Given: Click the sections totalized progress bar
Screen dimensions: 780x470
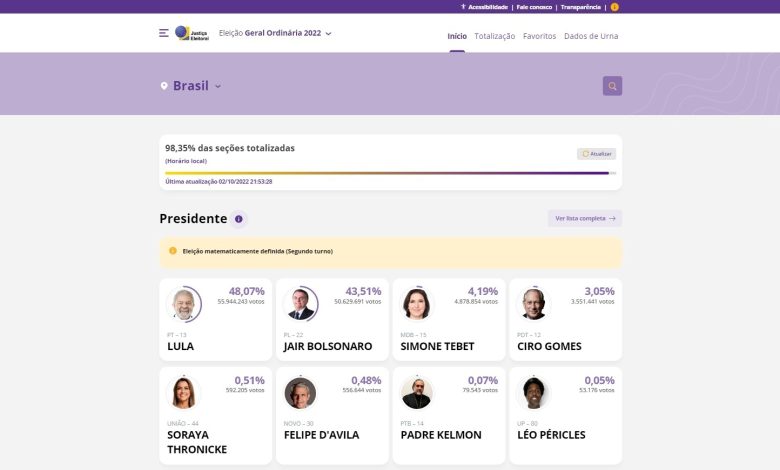Looking at the screenshot, I should 390,173.
